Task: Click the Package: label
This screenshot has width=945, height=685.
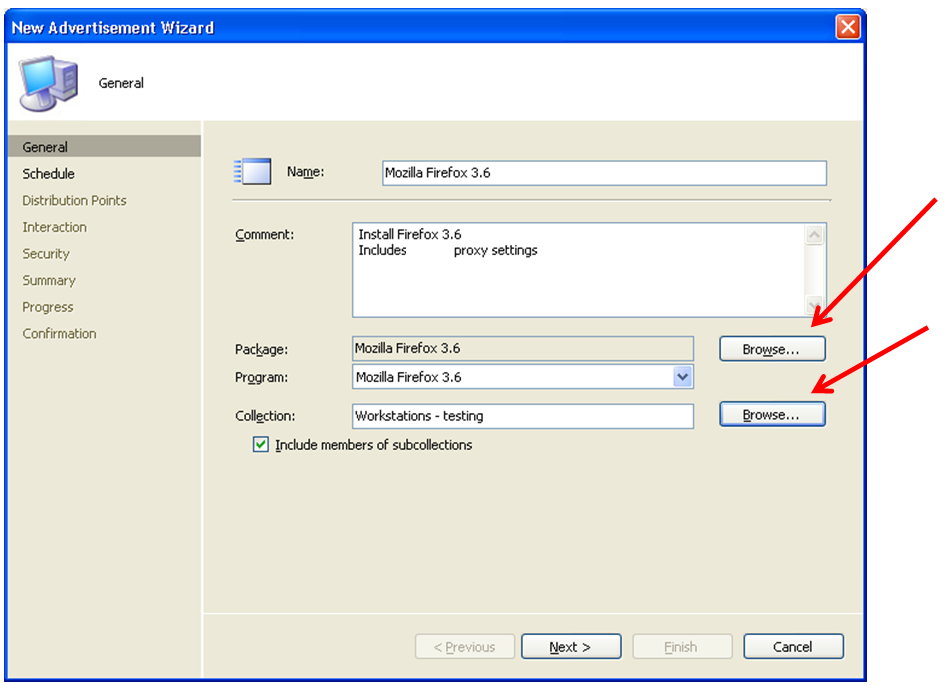Action: [262, 349]
